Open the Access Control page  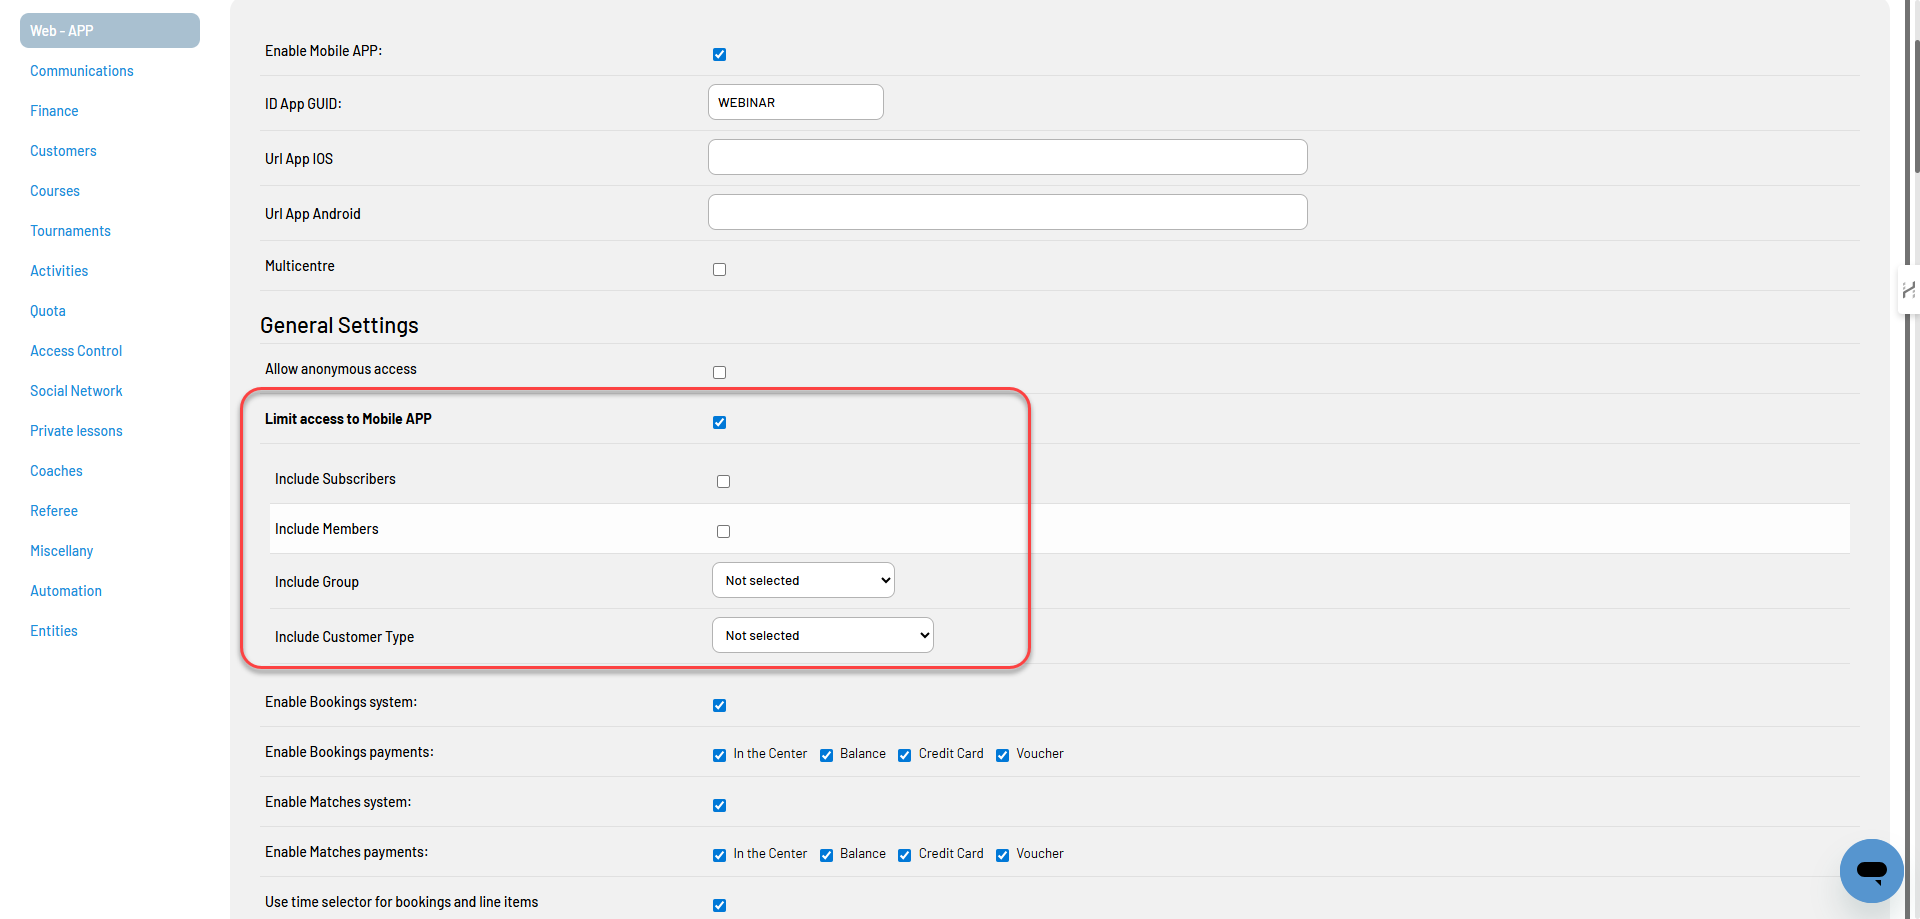pyautogui.click(x=75, y=350)
